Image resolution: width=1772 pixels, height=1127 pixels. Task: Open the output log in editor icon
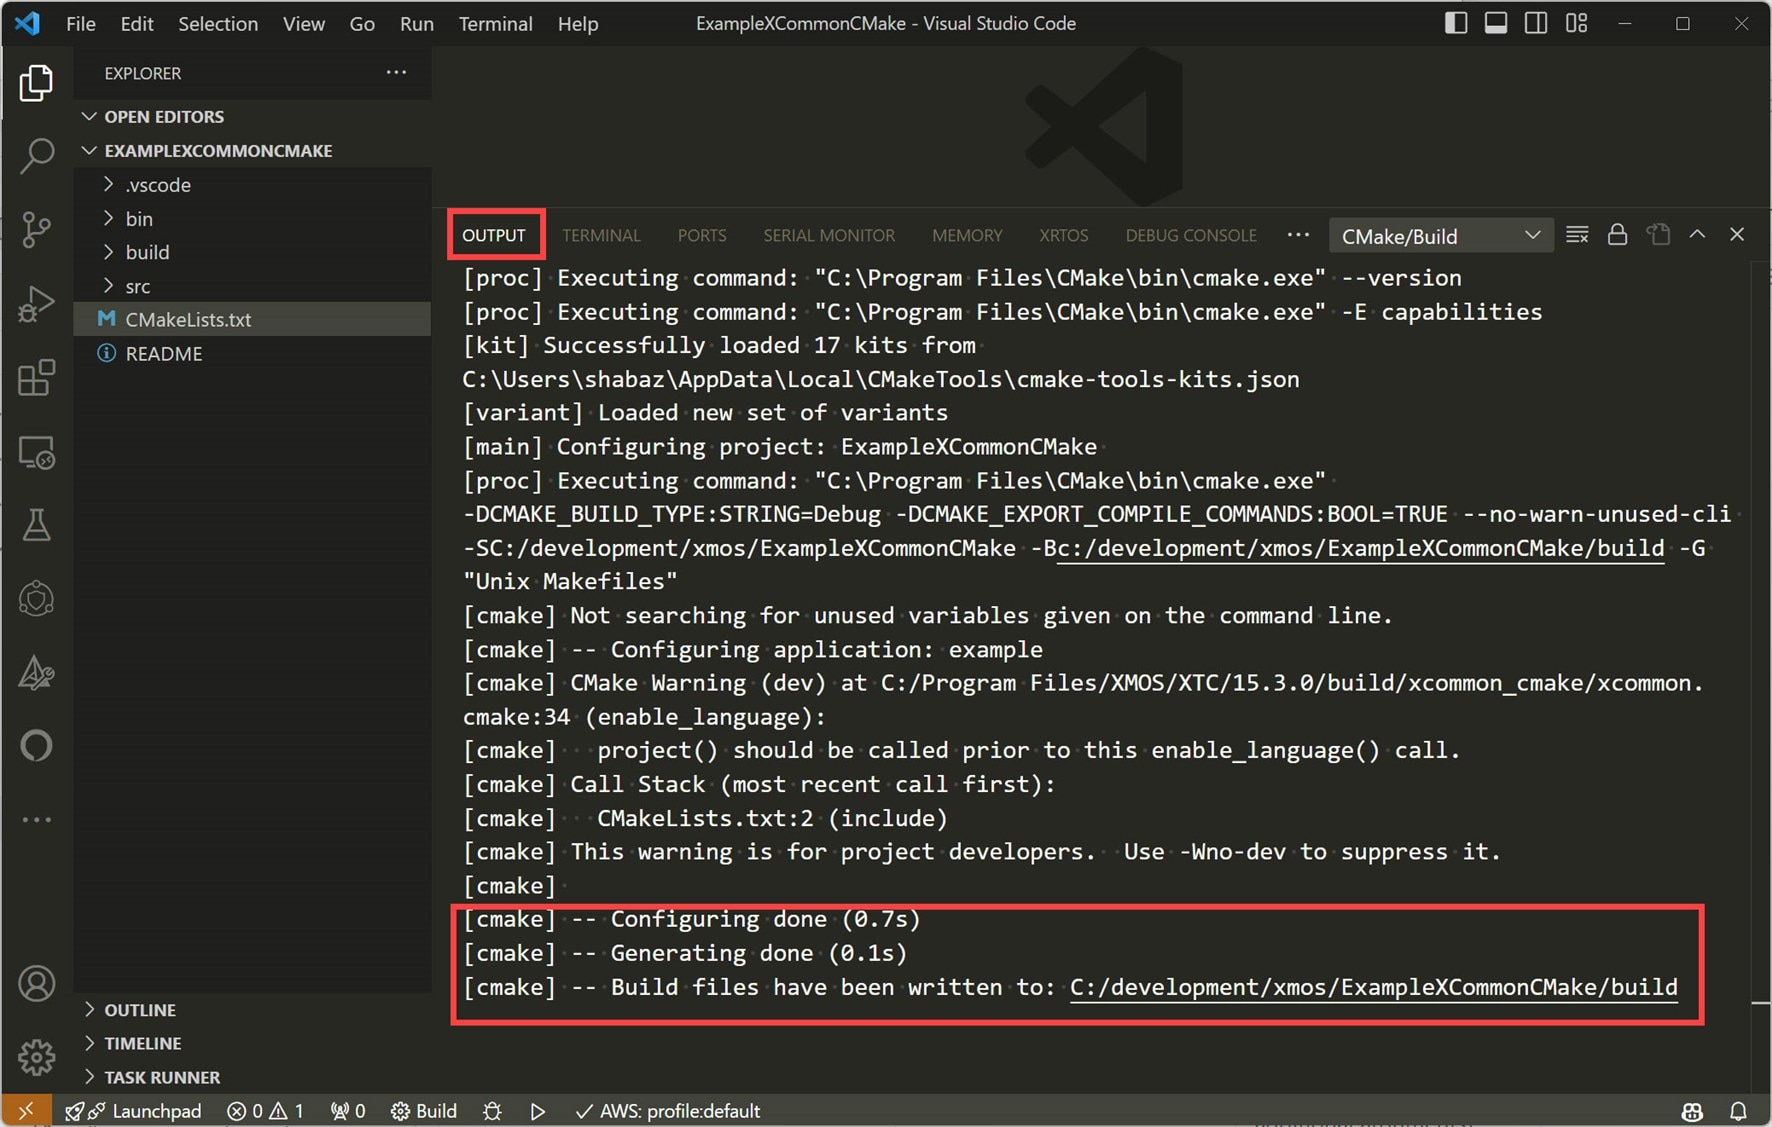pos(1658,235)
